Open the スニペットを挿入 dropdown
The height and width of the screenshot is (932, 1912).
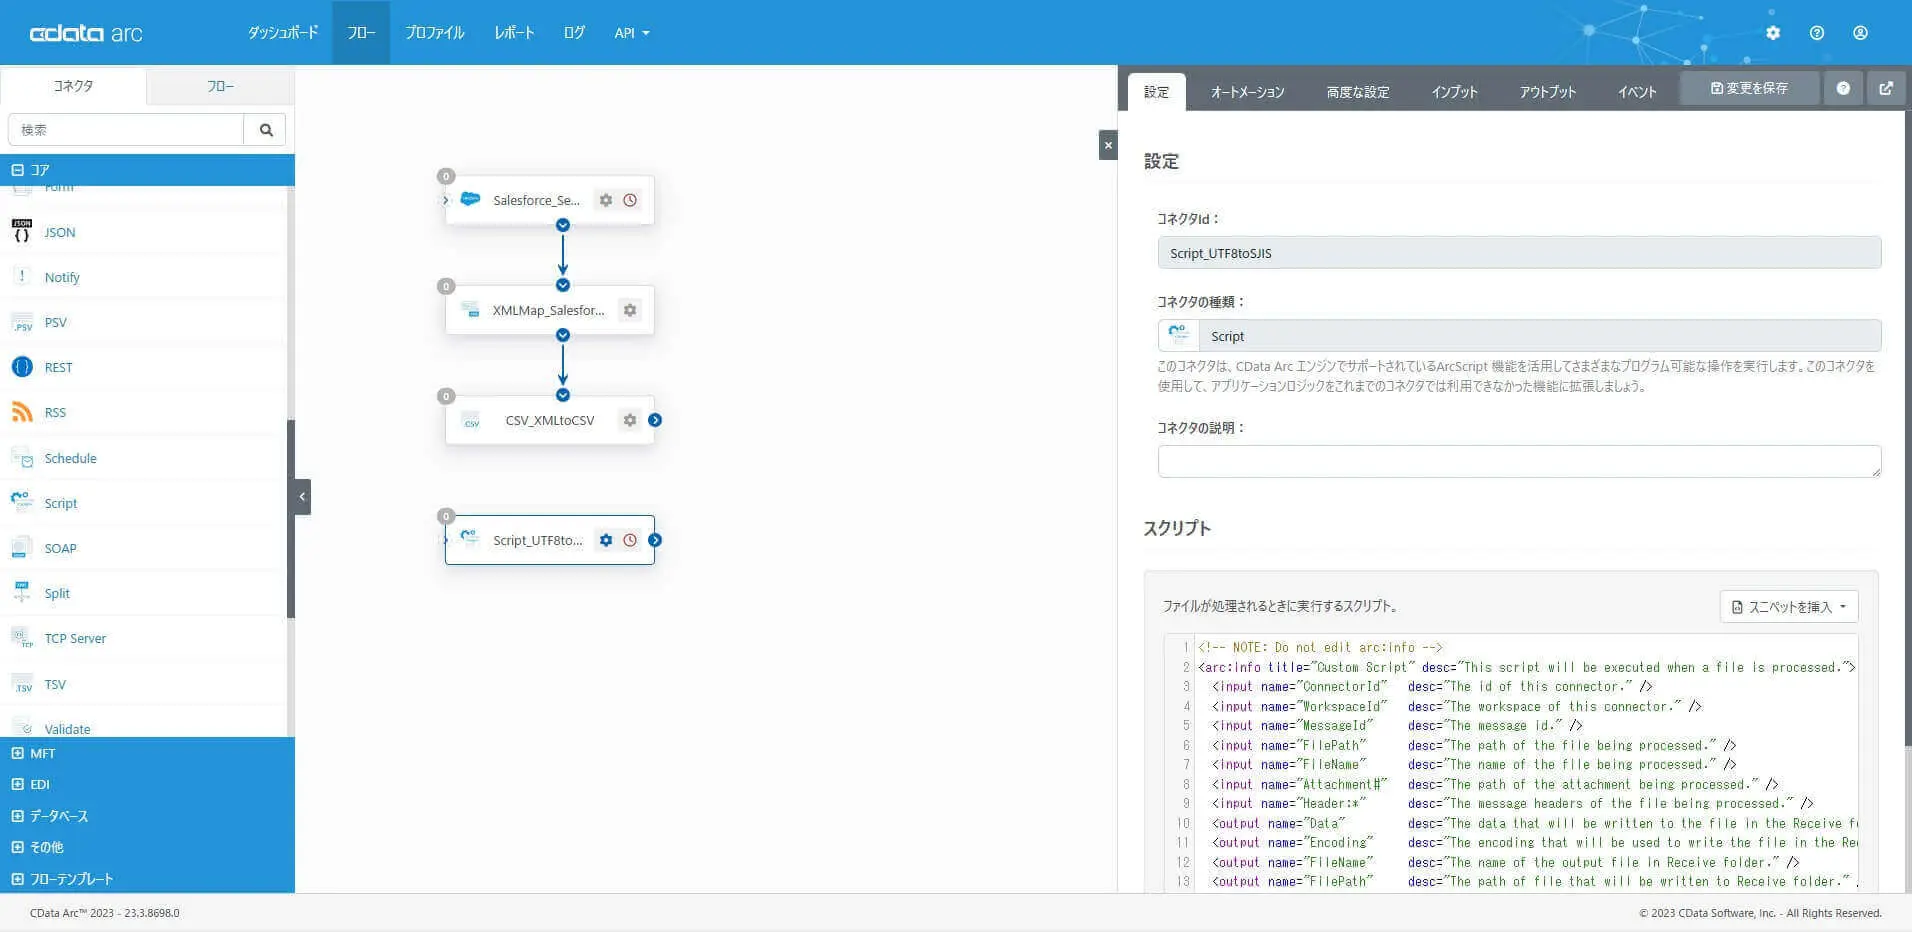1789,607
